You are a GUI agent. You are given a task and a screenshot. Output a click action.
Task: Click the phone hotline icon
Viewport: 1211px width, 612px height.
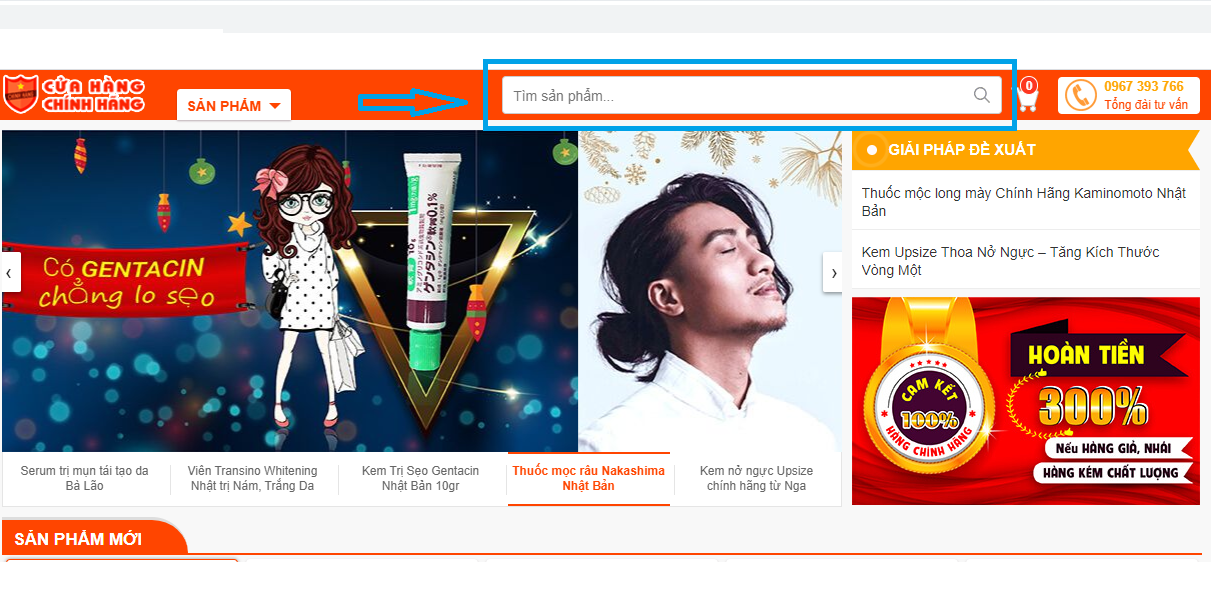(1080, 96)
